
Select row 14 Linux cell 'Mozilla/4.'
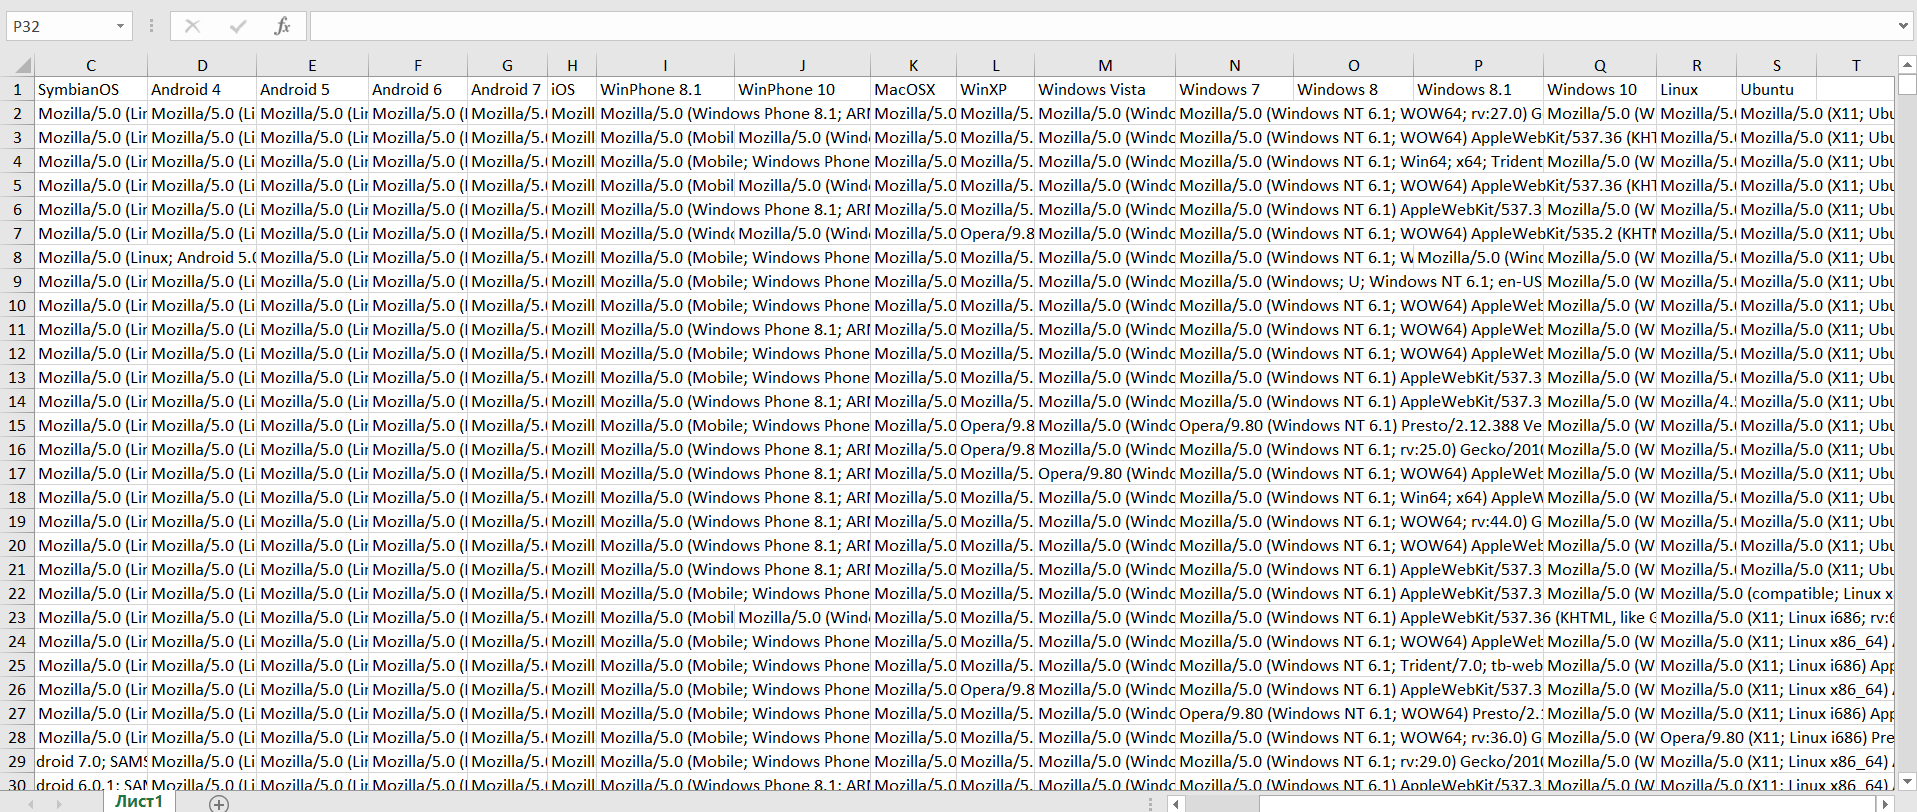point(1697,401)
